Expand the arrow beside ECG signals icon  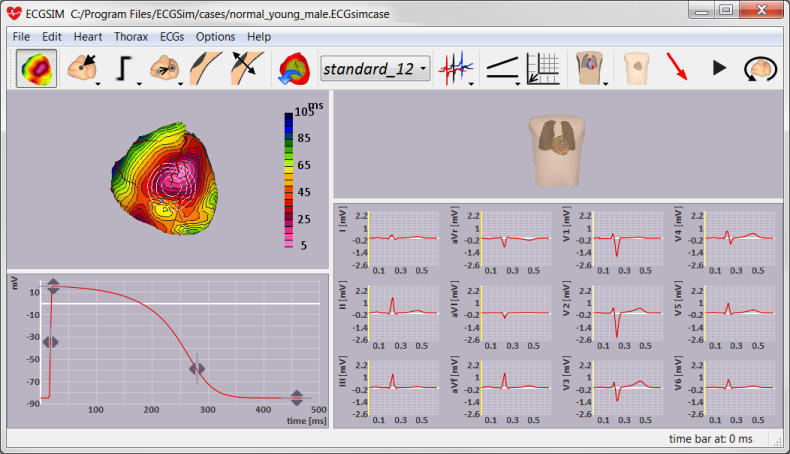tap(471, 84)
